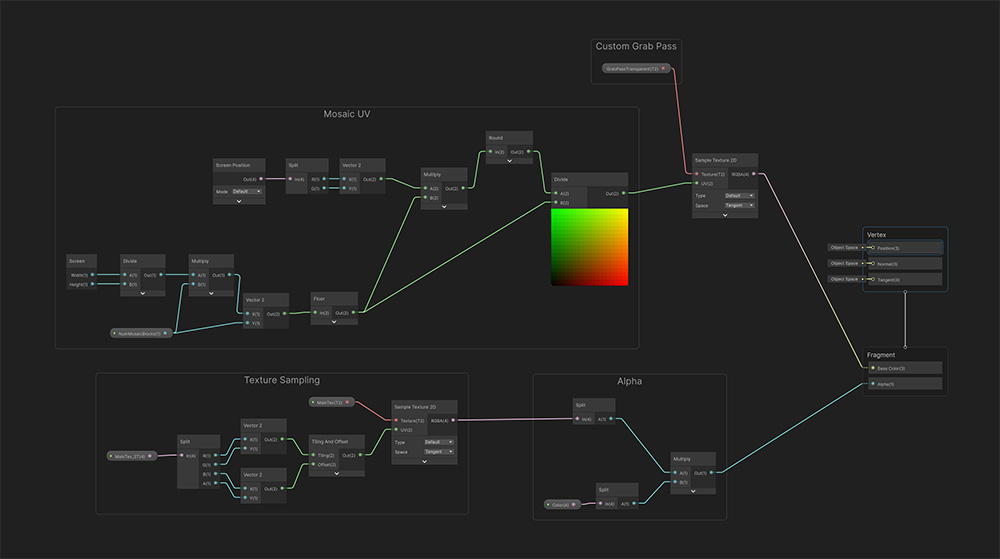This screenshot has width=1000, height=559.
Task: Click In(2) input port on Floor node
Action: [315, 313]
